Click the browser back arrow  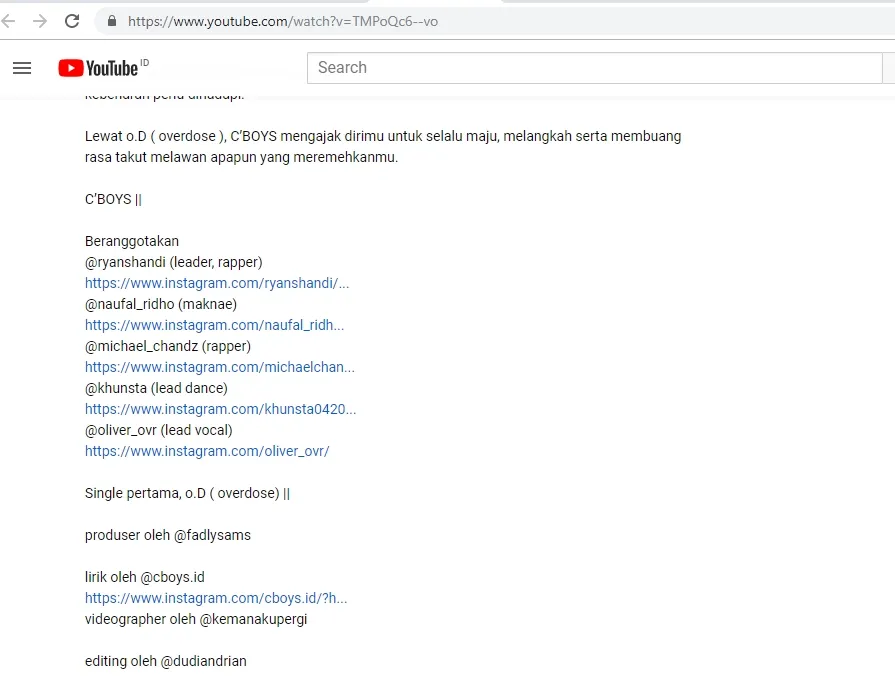(9, 22)
